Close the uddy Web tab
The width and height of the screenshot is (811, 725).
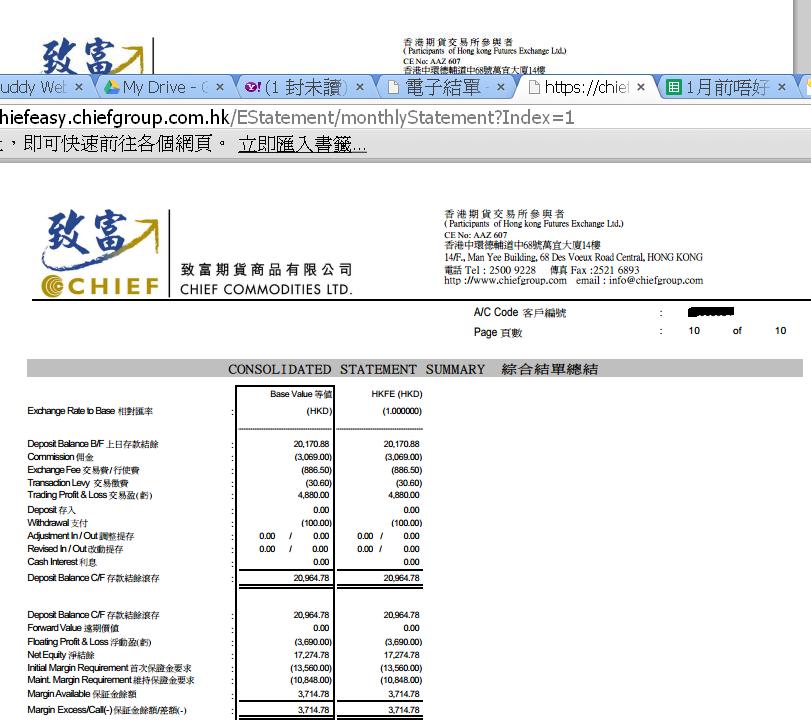tap(79, 87)
